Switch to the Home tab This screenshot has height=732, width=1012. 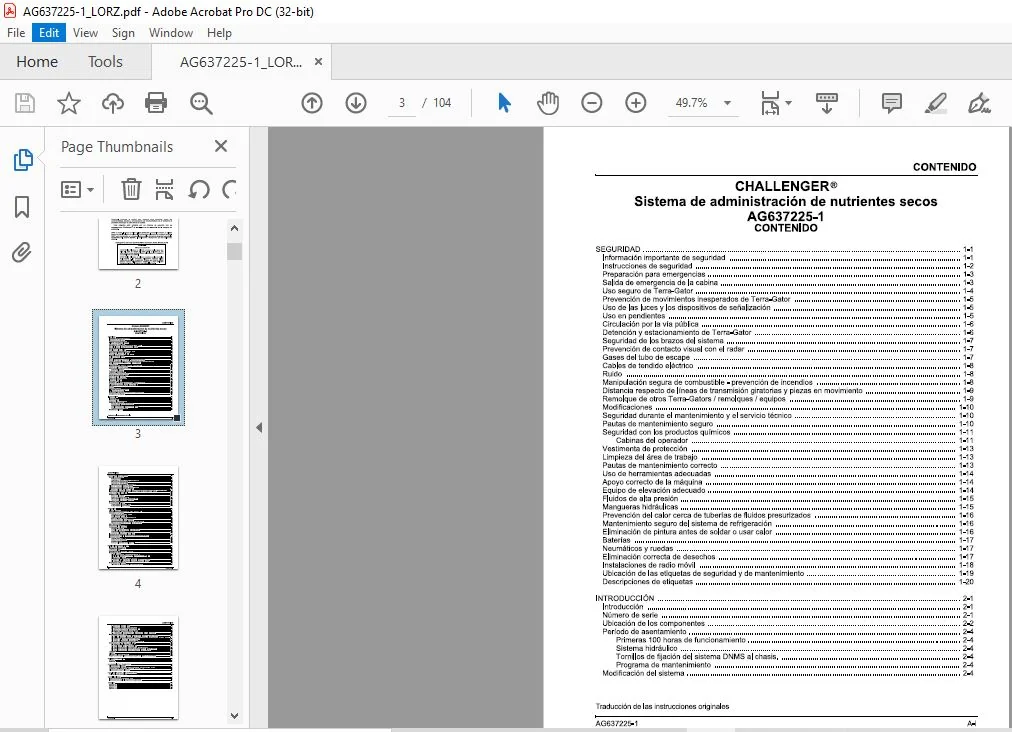coord(37,62)
